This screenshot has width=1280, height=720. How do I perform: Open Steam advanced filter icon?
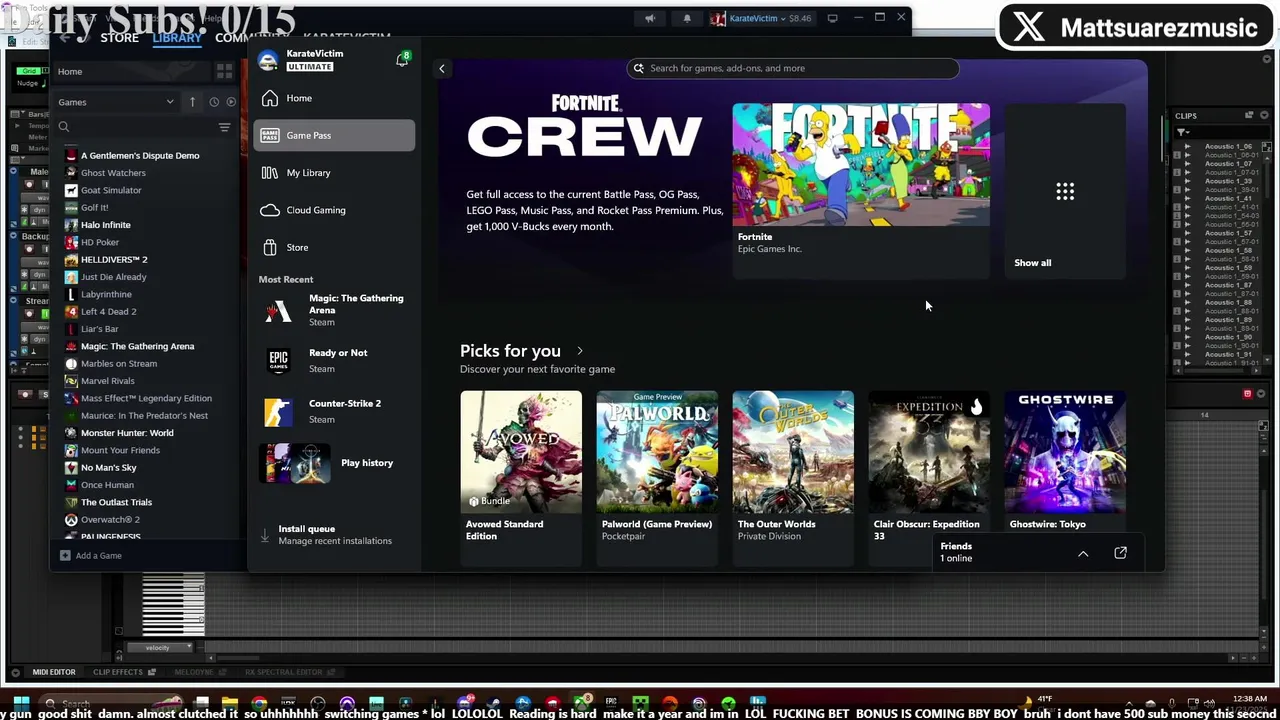tap(224, 127)
